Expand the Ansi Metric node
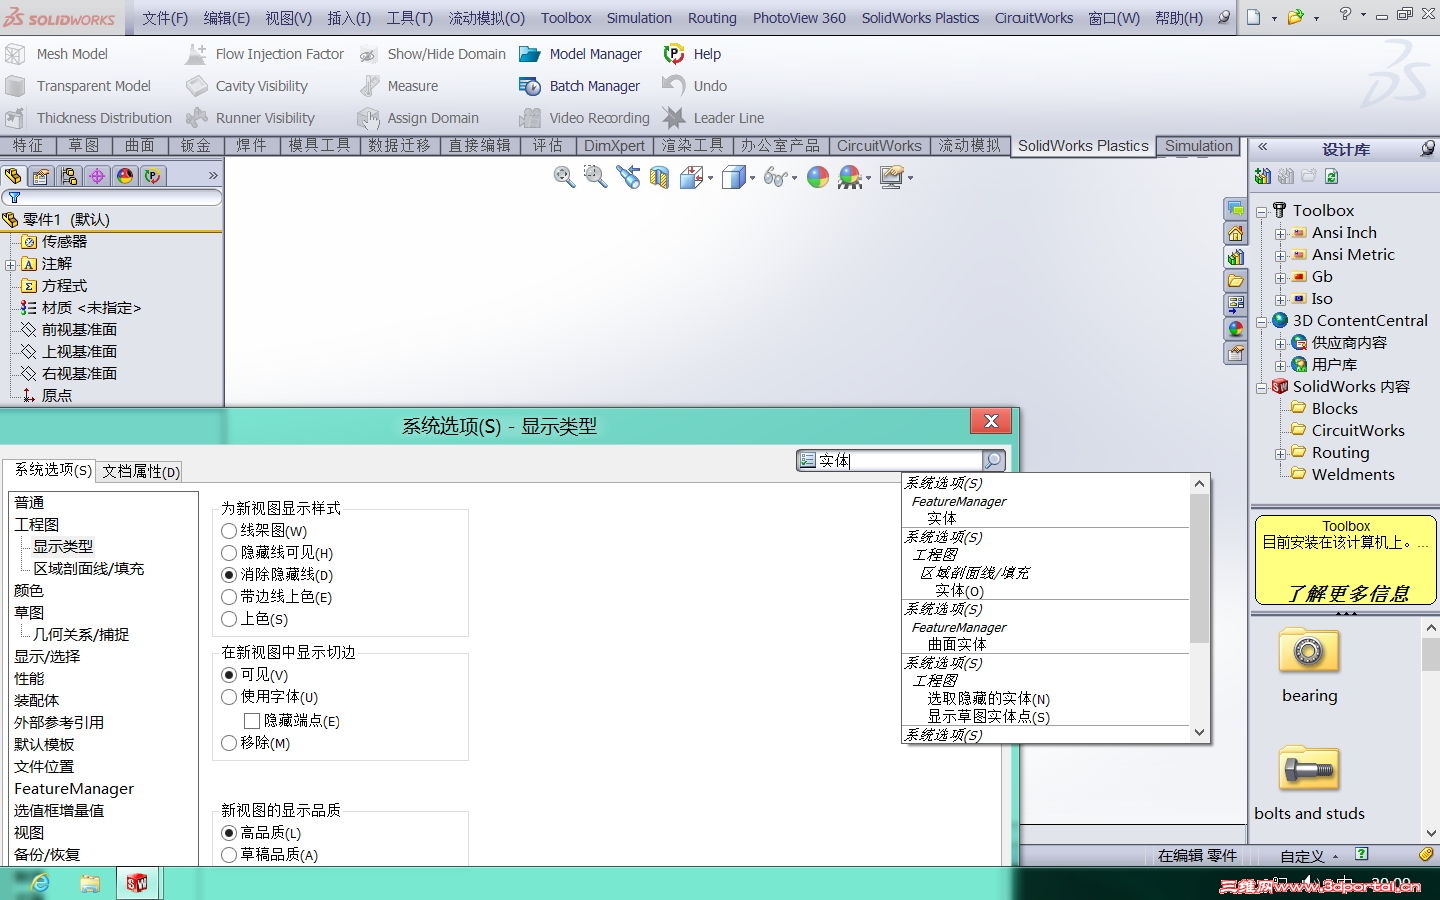The image size is (1440, 900). (1280, 255)
